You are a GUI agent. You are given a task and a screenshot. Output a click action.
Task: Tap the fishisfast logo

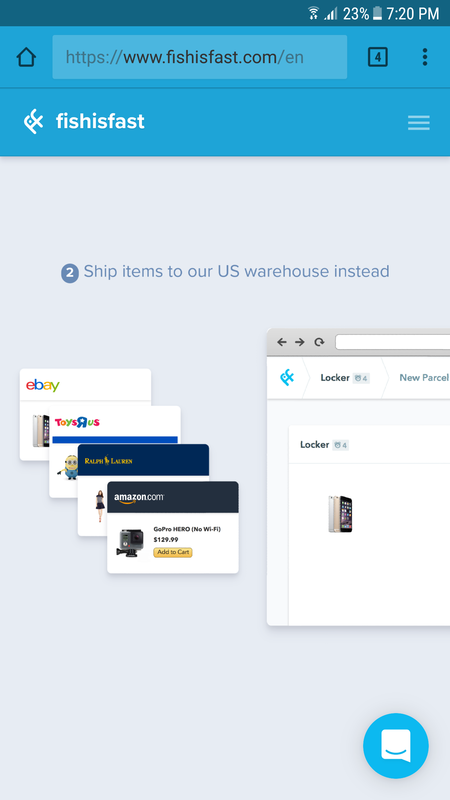[x=84, y=121]
